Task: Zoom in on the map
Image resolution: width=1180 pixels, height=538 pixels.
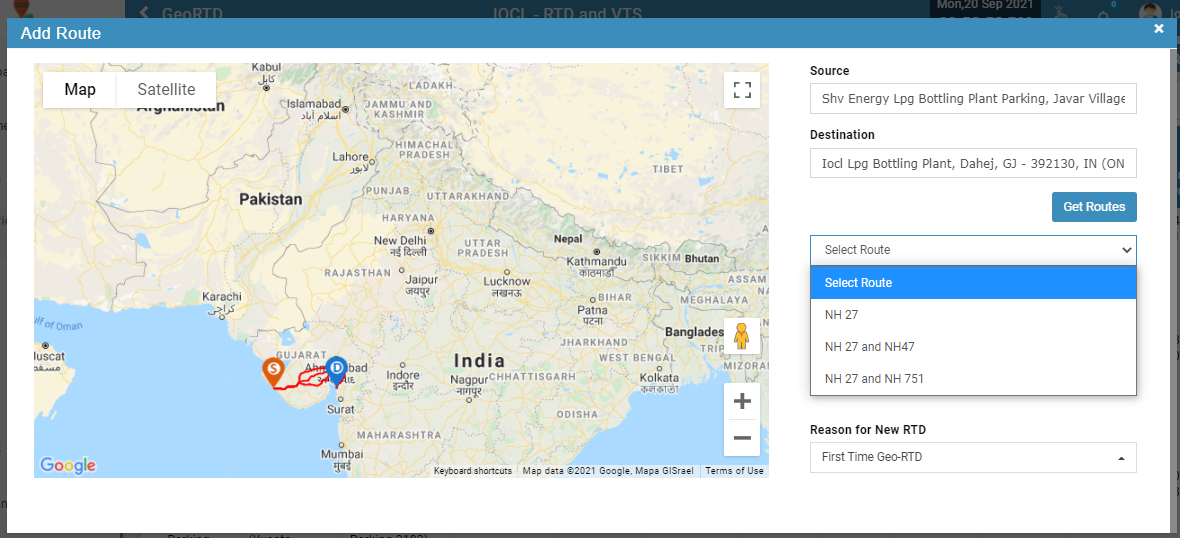Action: [742, 401]
